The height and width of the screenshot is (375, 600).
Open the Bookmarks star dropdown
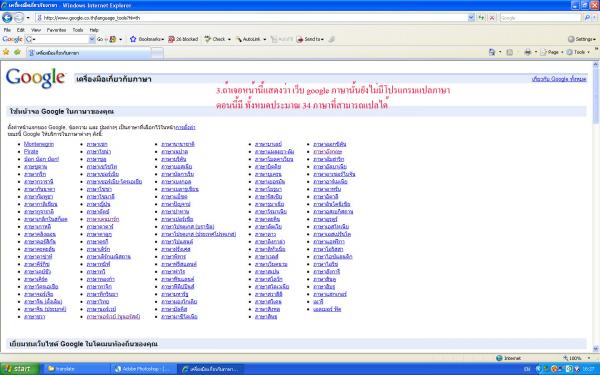[147, 39]
